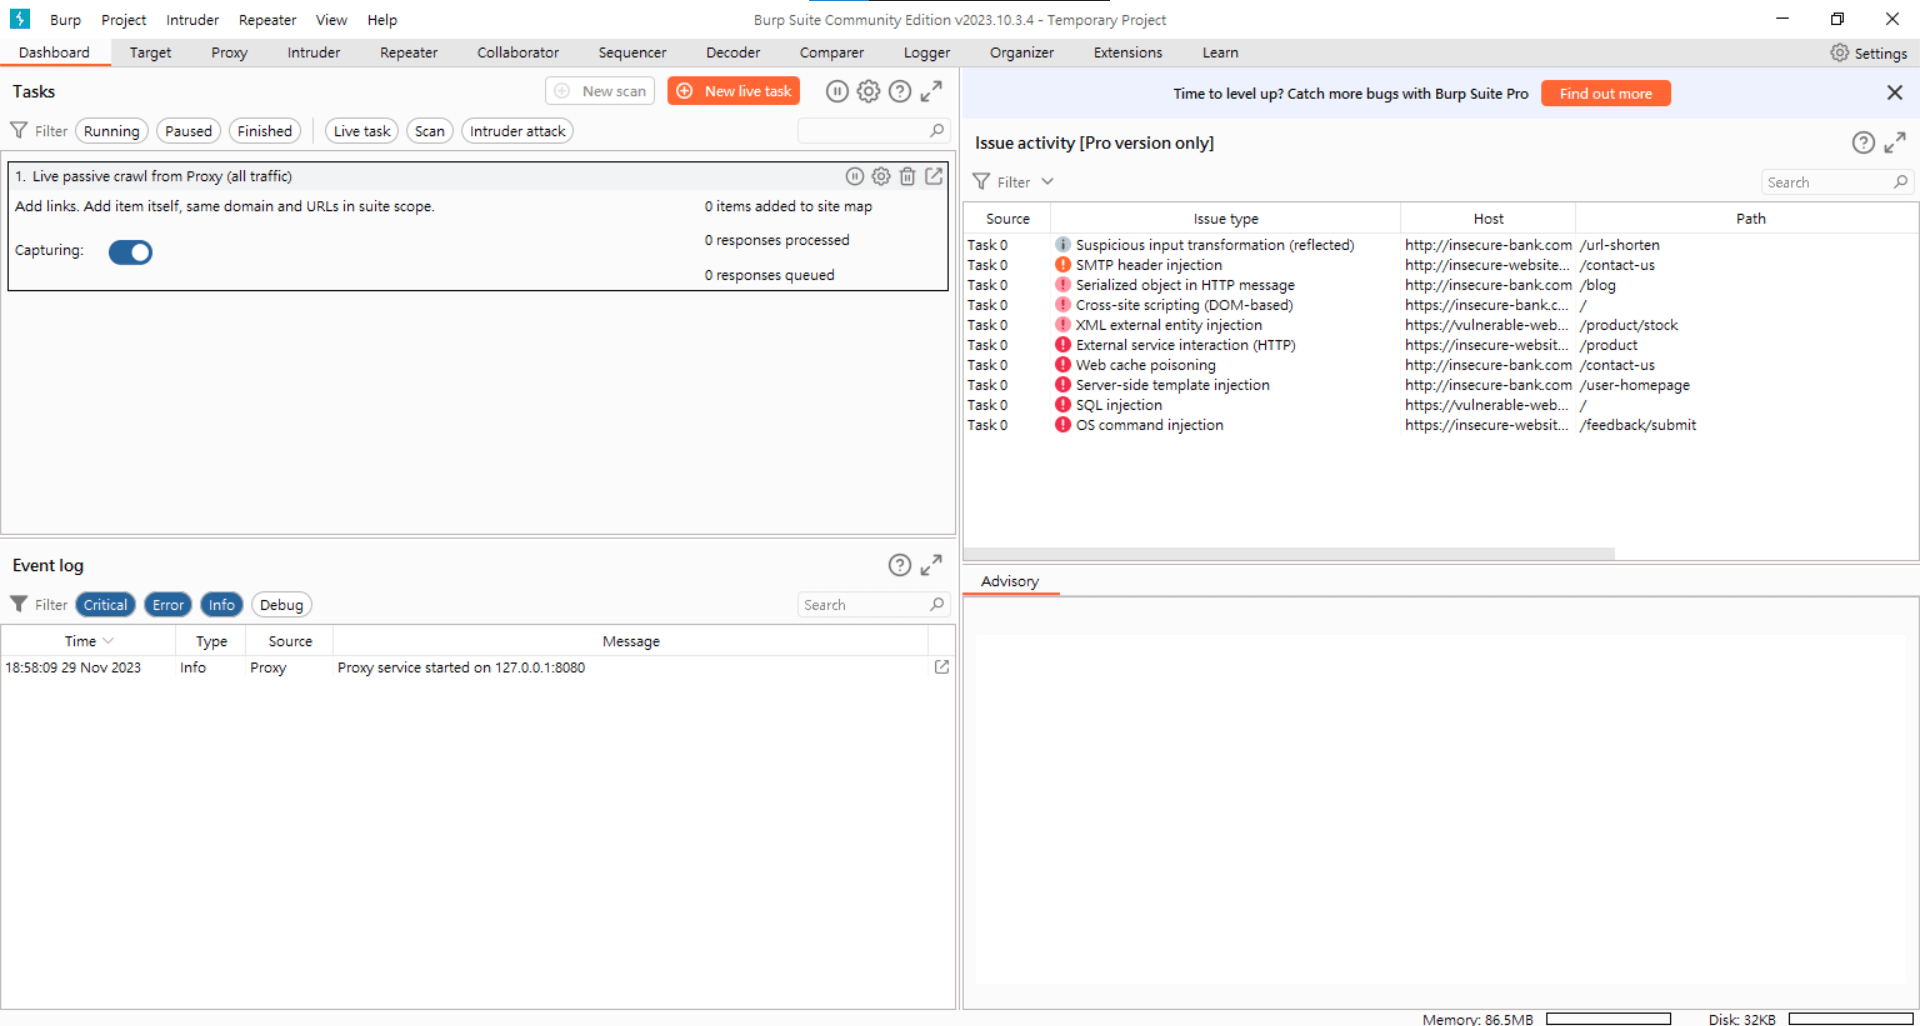Open the Decoder tab
Image resolution: width=1920 pixels, height=1026 pixels.
(x=733, y=52)
